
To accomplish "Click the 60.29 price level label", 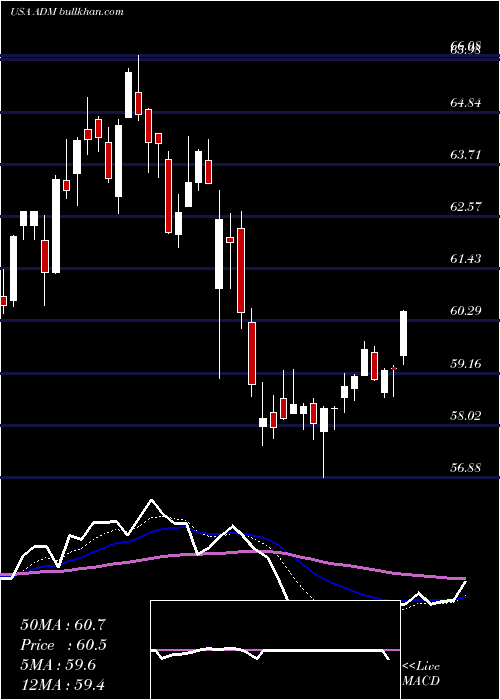I will point(466,311).
